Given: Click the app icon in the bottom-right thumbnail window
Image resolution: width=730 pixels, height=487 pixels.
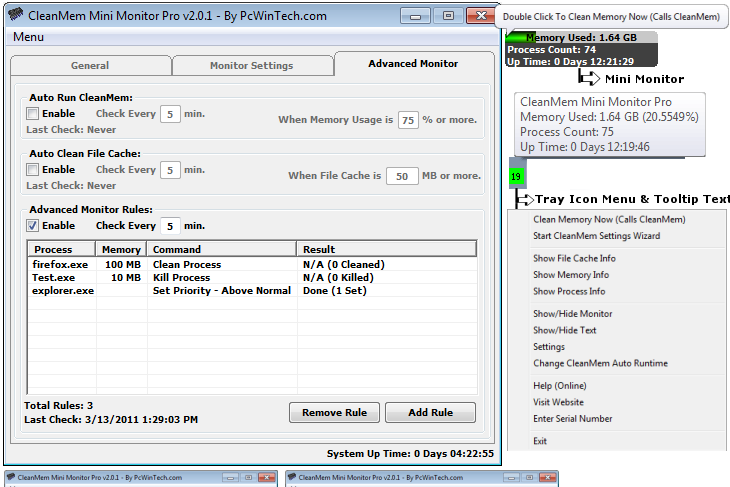Looking at the screenshot, I should (292, 477).
